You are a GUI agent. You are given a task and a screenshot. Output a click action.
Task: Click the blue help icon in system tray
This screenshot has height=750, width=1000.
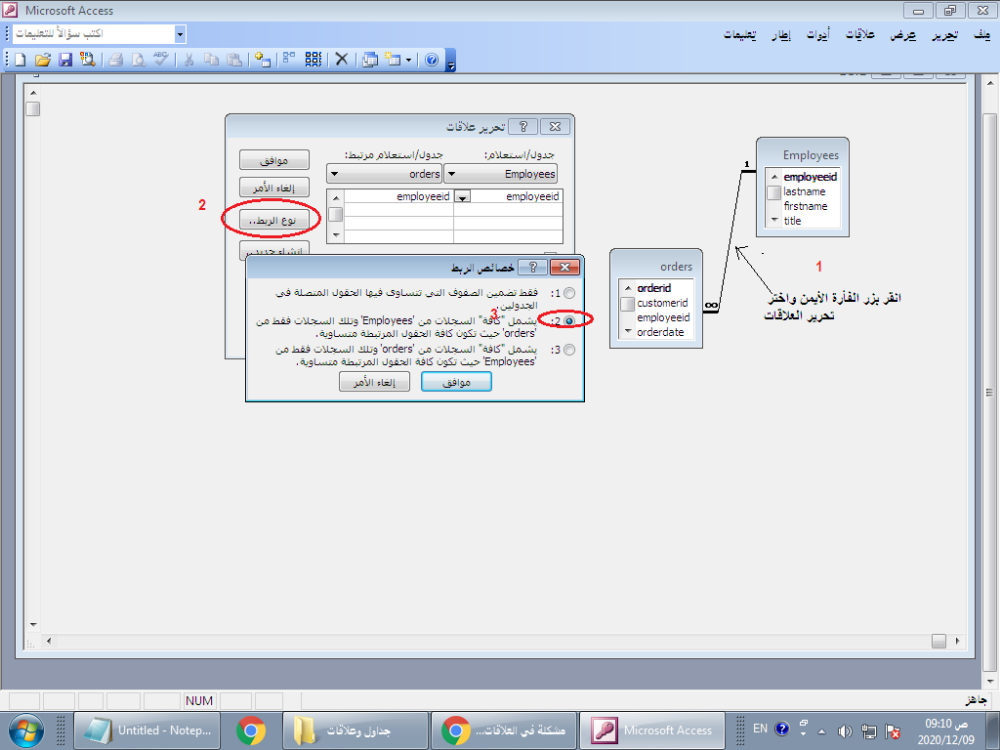[x=783, y=729]
